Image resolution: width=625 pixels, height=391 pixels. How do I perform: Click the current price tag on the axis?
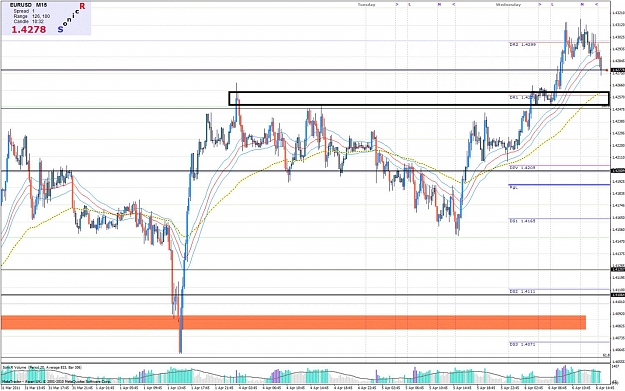(617, 70)
